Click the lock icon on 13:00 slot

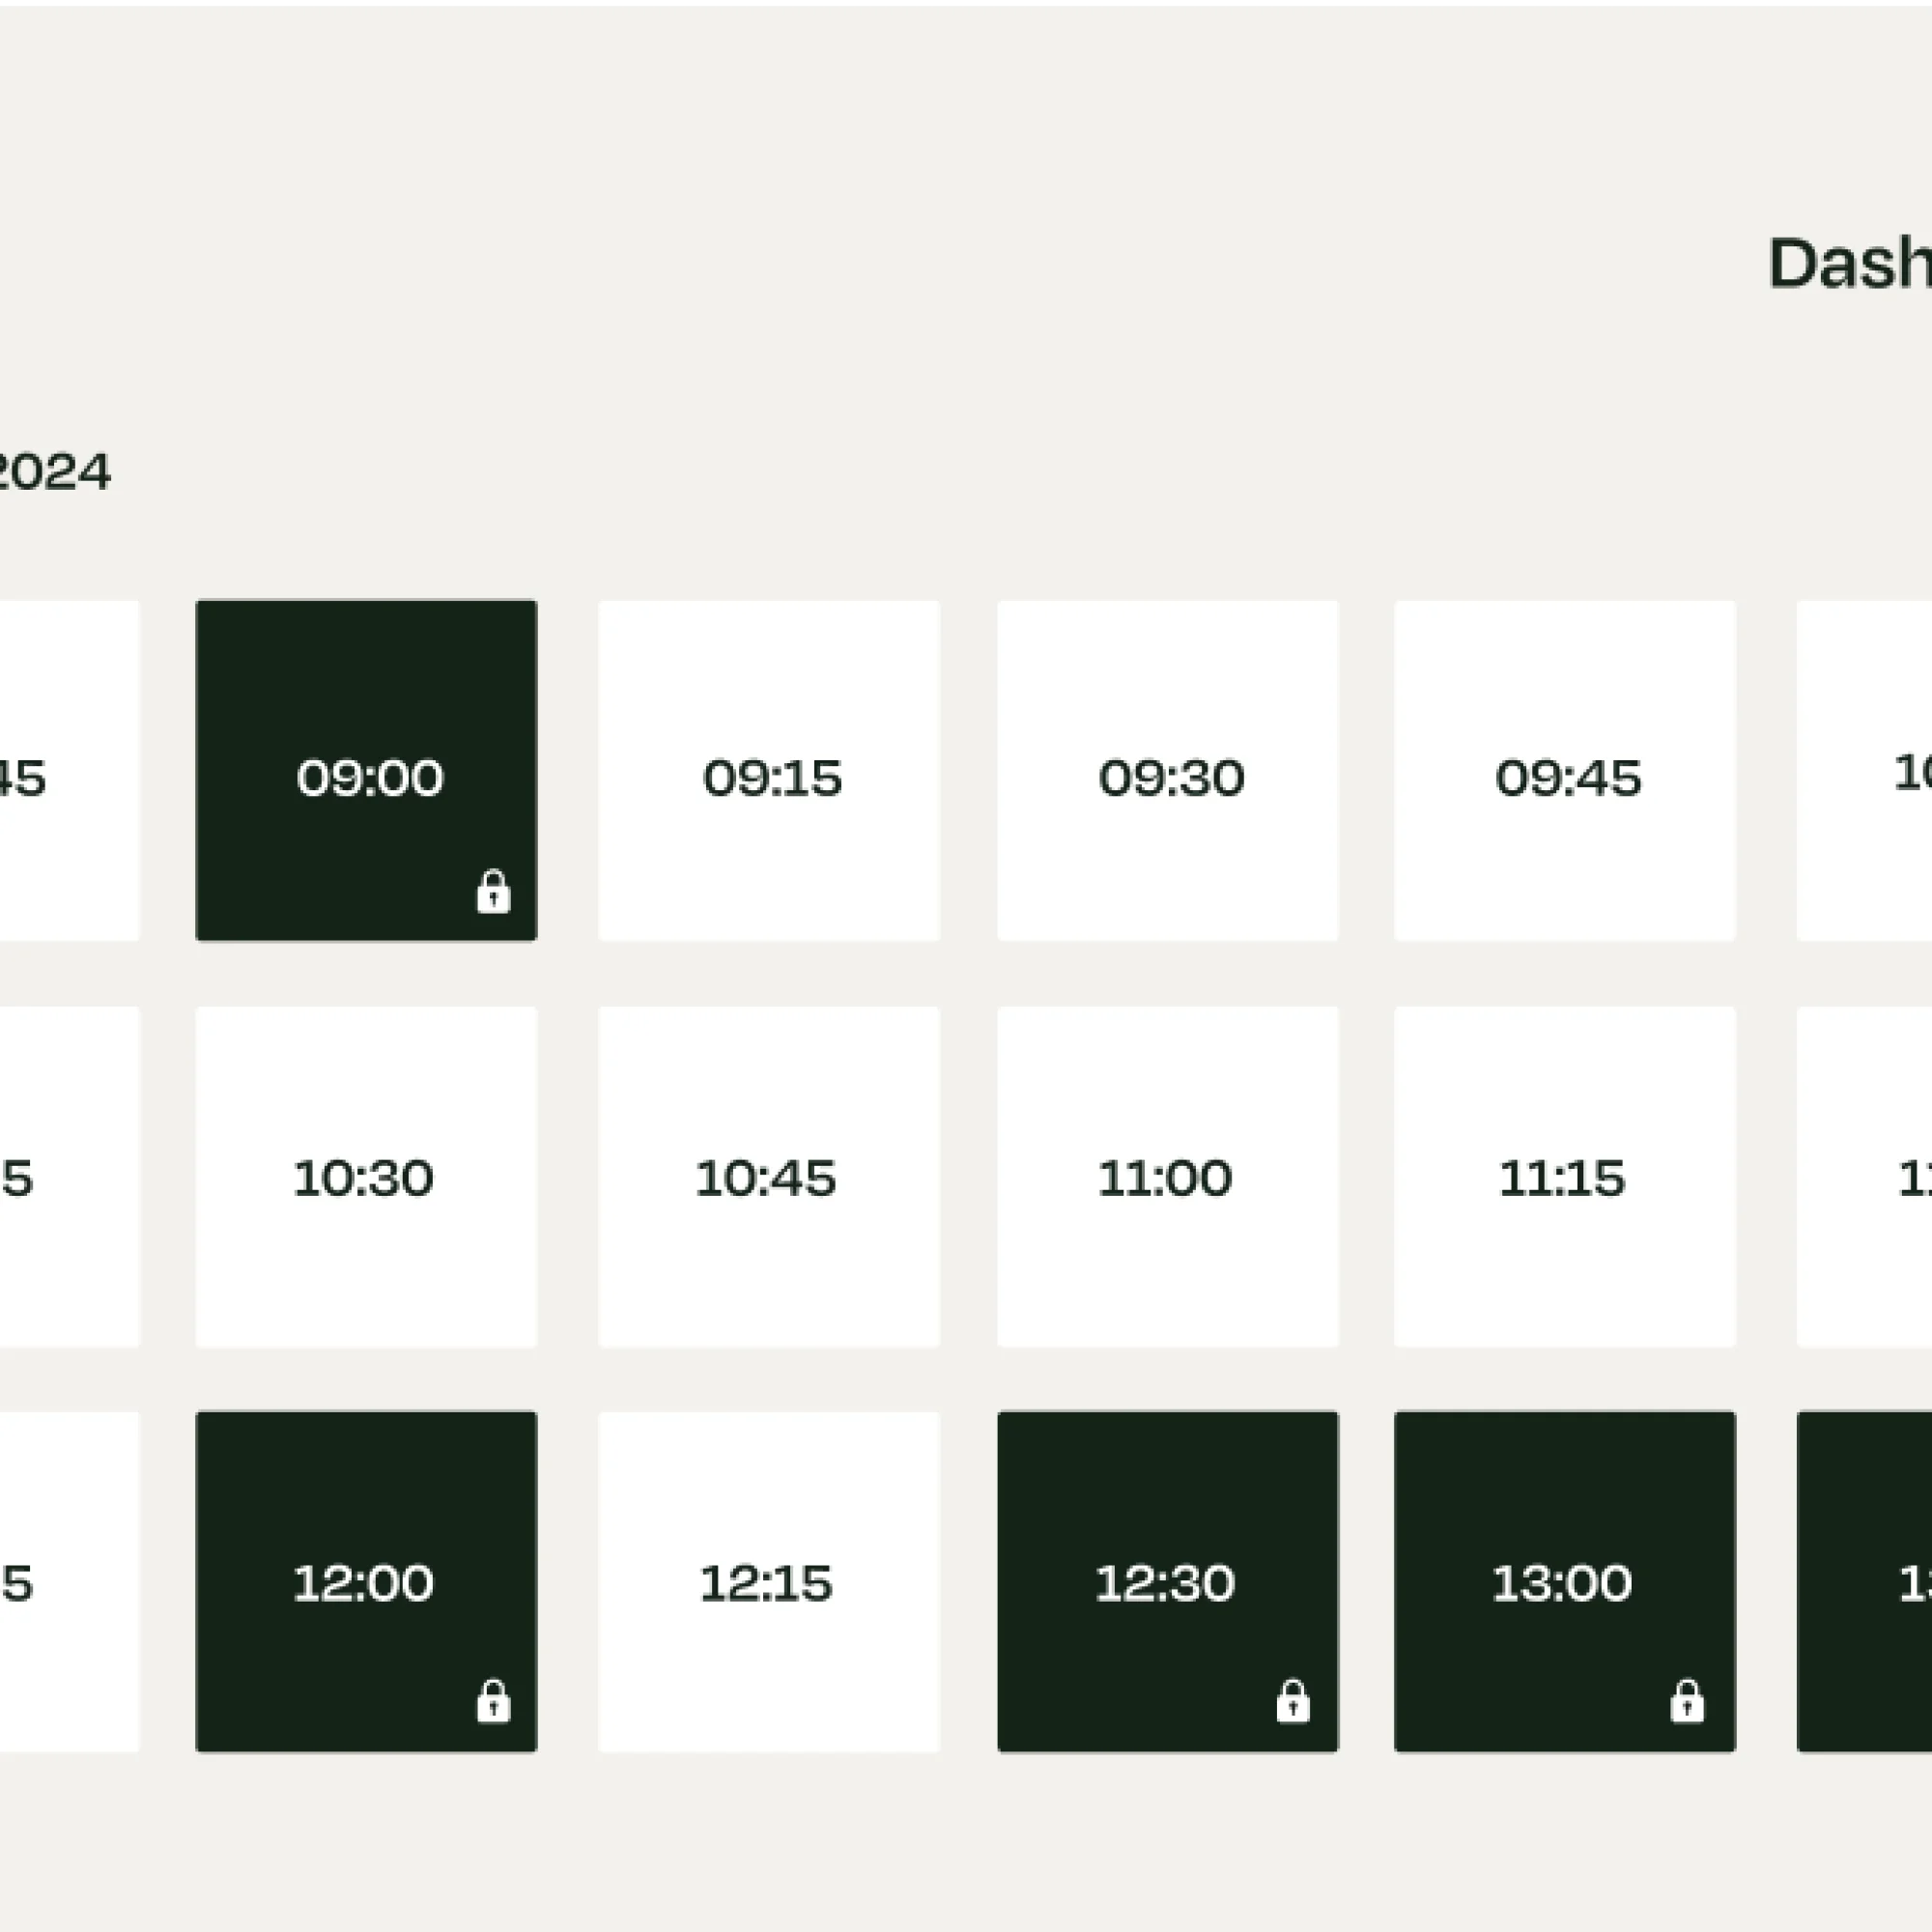[1687, 1701]
